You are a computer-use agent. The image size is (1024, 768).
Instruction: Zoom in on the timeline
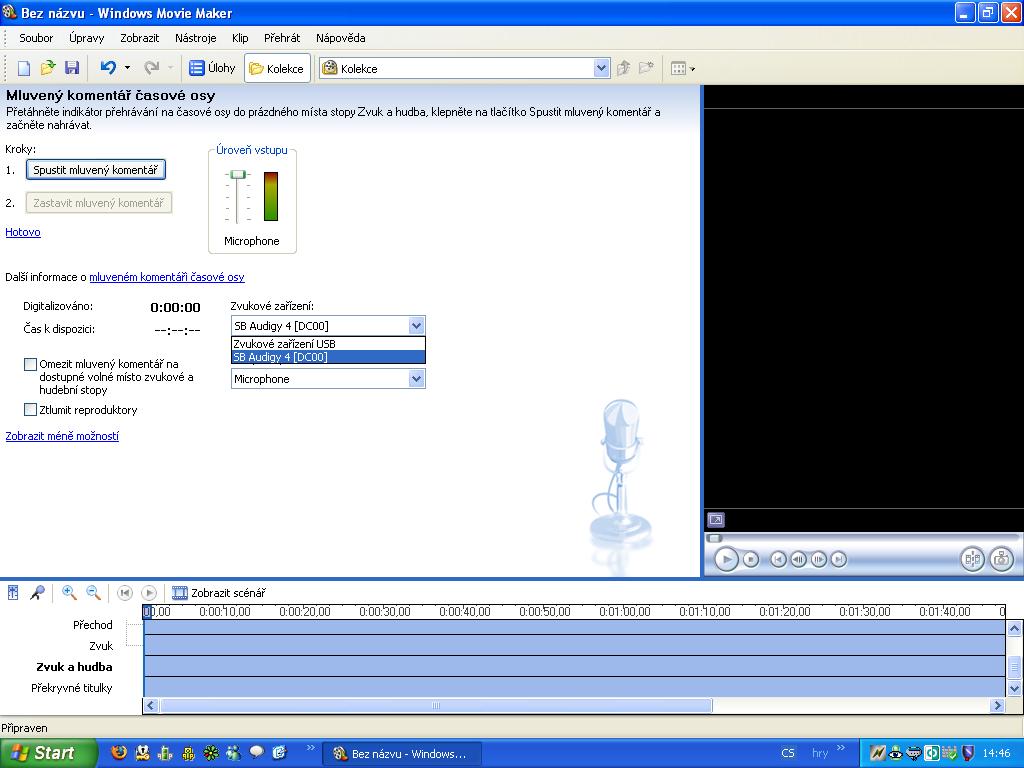point(69,593)
